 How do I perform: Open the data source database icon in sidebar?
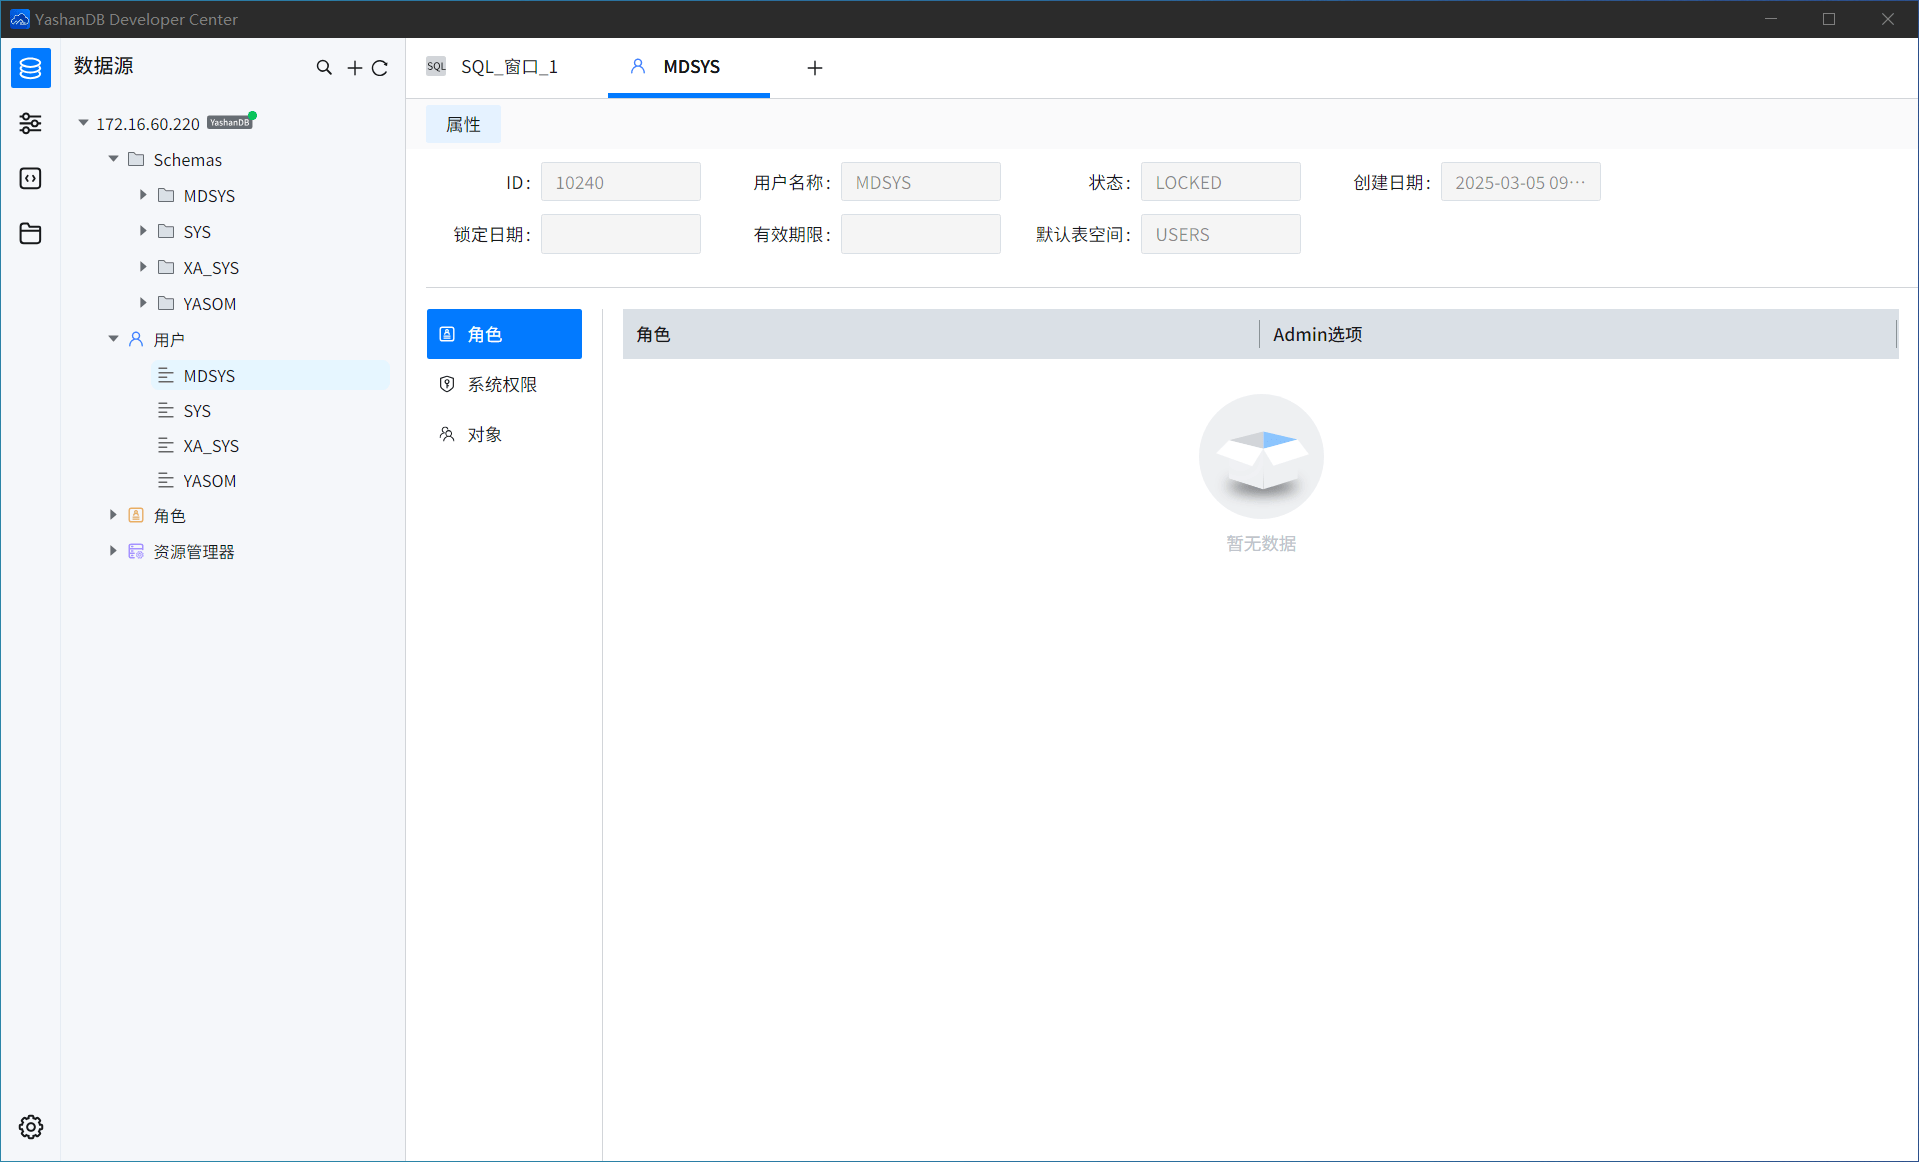tap(31, 68)
